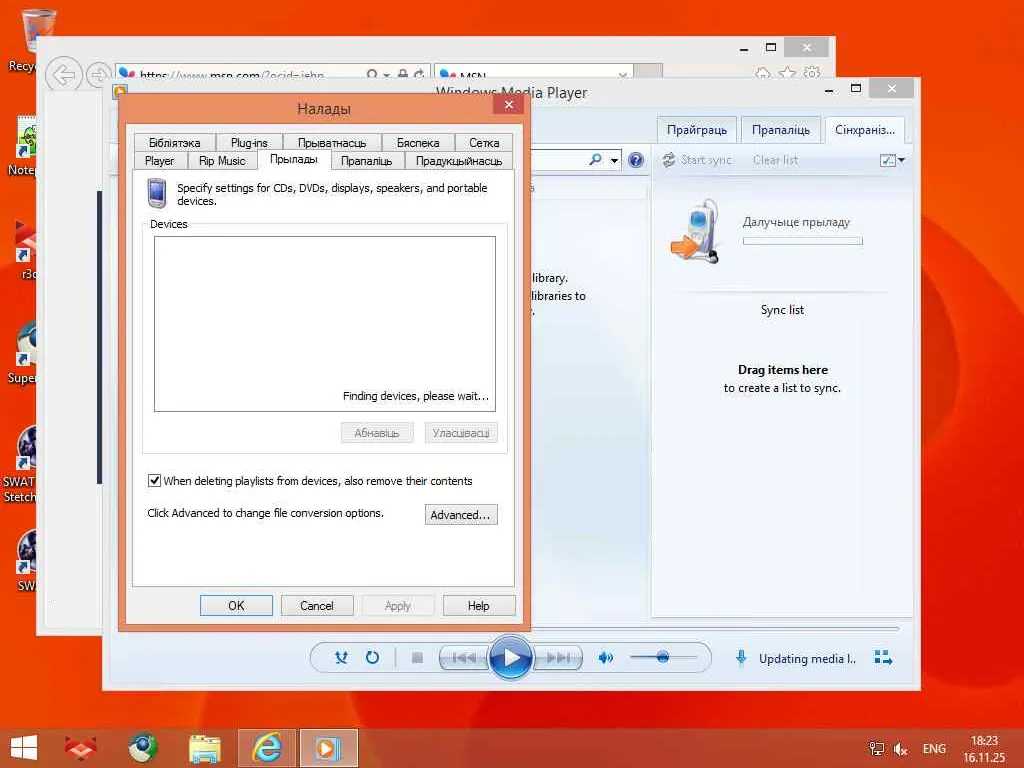This screenshot has height=768, width=1024.
Task: Click the handheld device icon in dialog
Action: point(157,193)
